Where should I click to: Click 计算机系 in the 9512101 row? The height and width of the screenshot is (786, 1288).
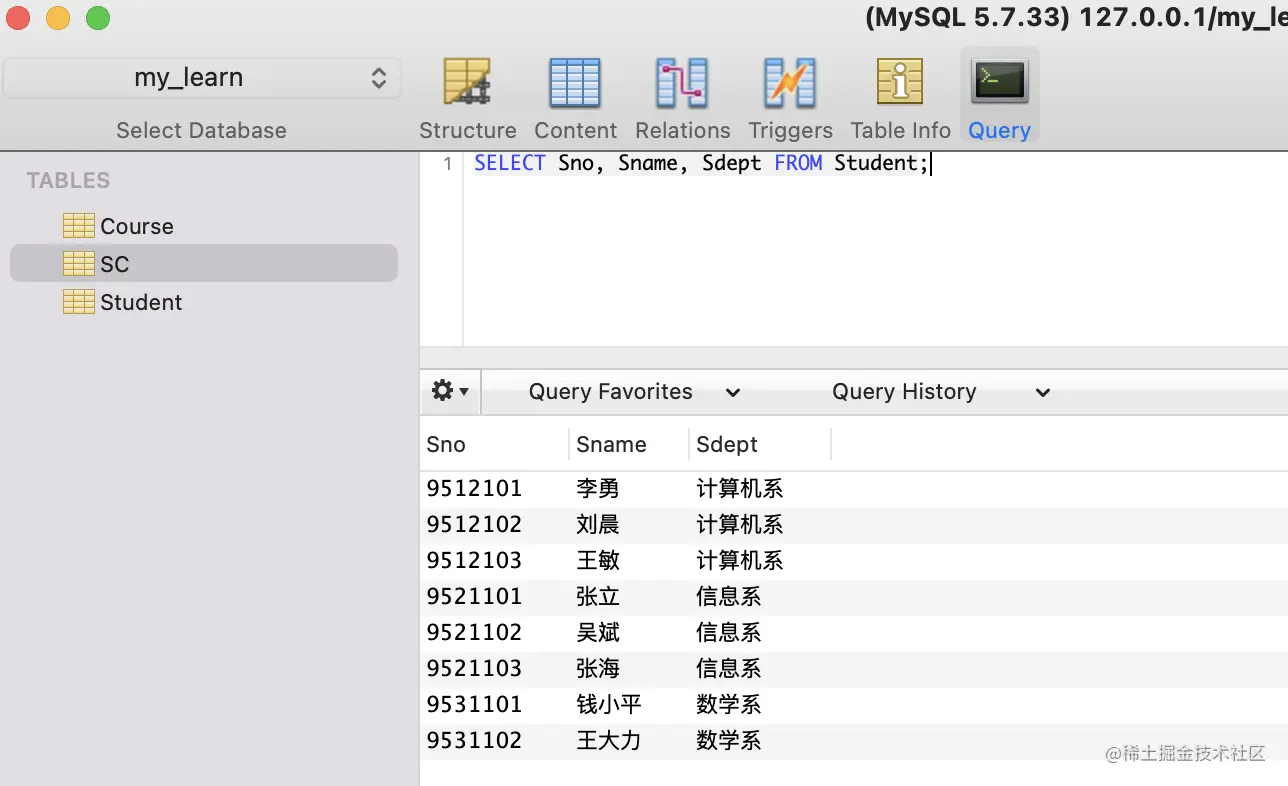[x=740, y=489]
